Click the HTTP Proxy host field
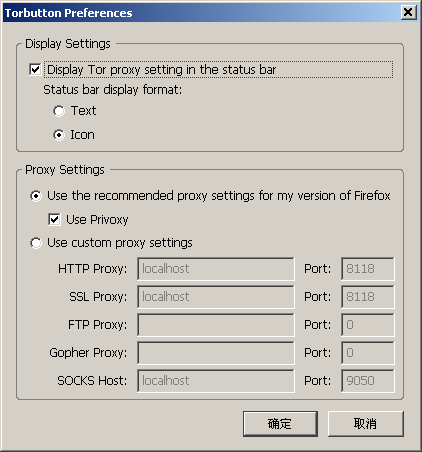This screenshot has height=452, width=422. pos(216,269)
